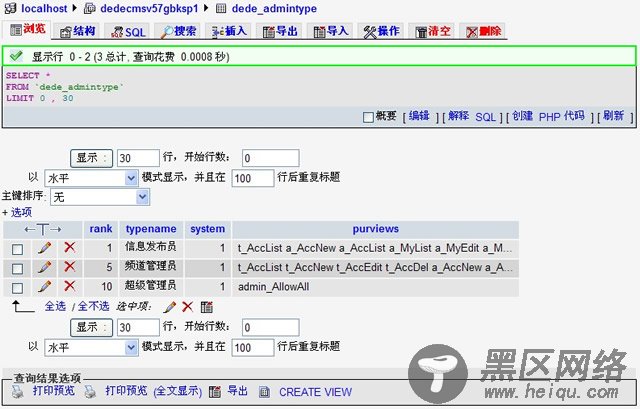Click the selected-items edit pencil icon
The width and height of the screenshot is (640, 409).
[169, 307]
